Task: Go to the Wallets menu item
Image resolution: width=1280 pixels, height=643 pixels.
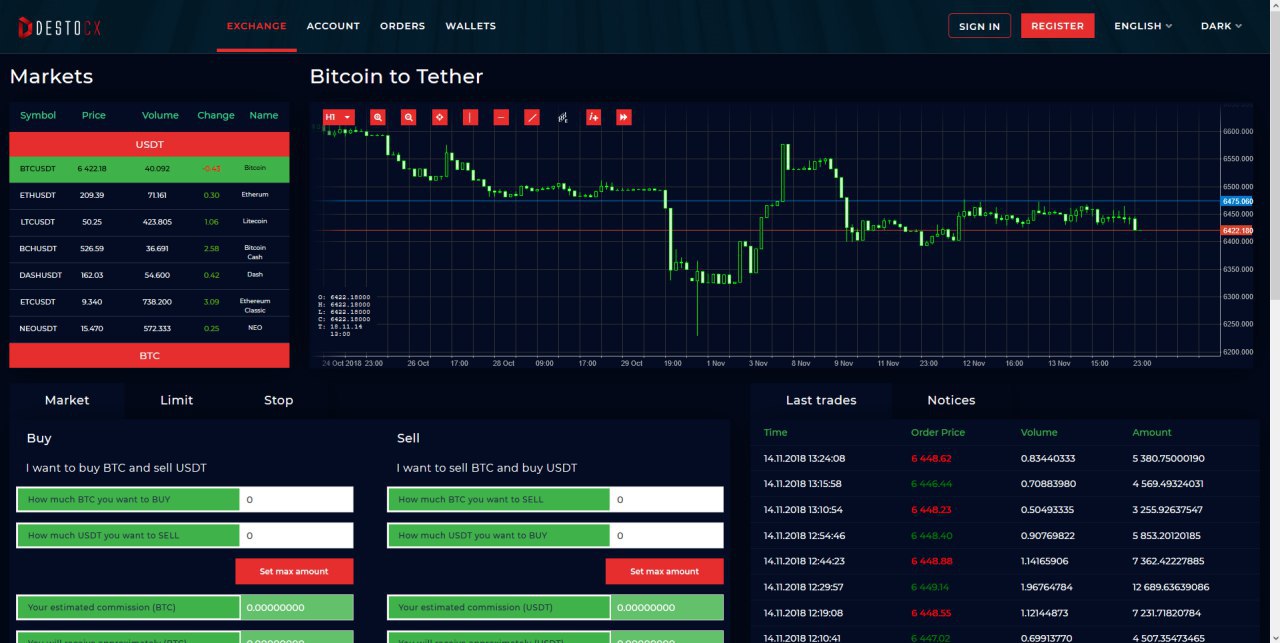Action: click(470, 26)
